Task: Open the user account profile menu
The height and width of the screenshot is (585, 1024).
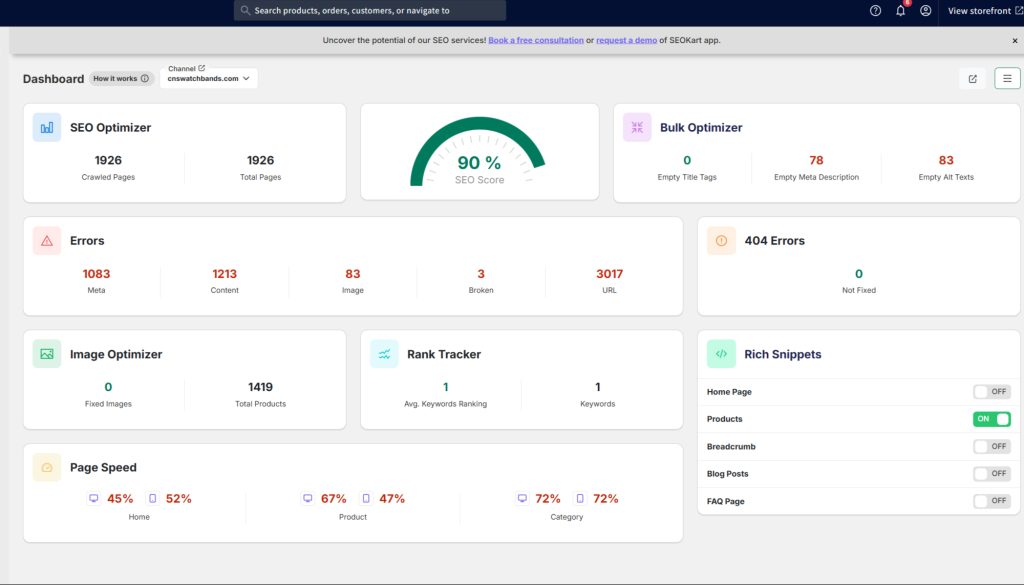Action: (926, 11)
